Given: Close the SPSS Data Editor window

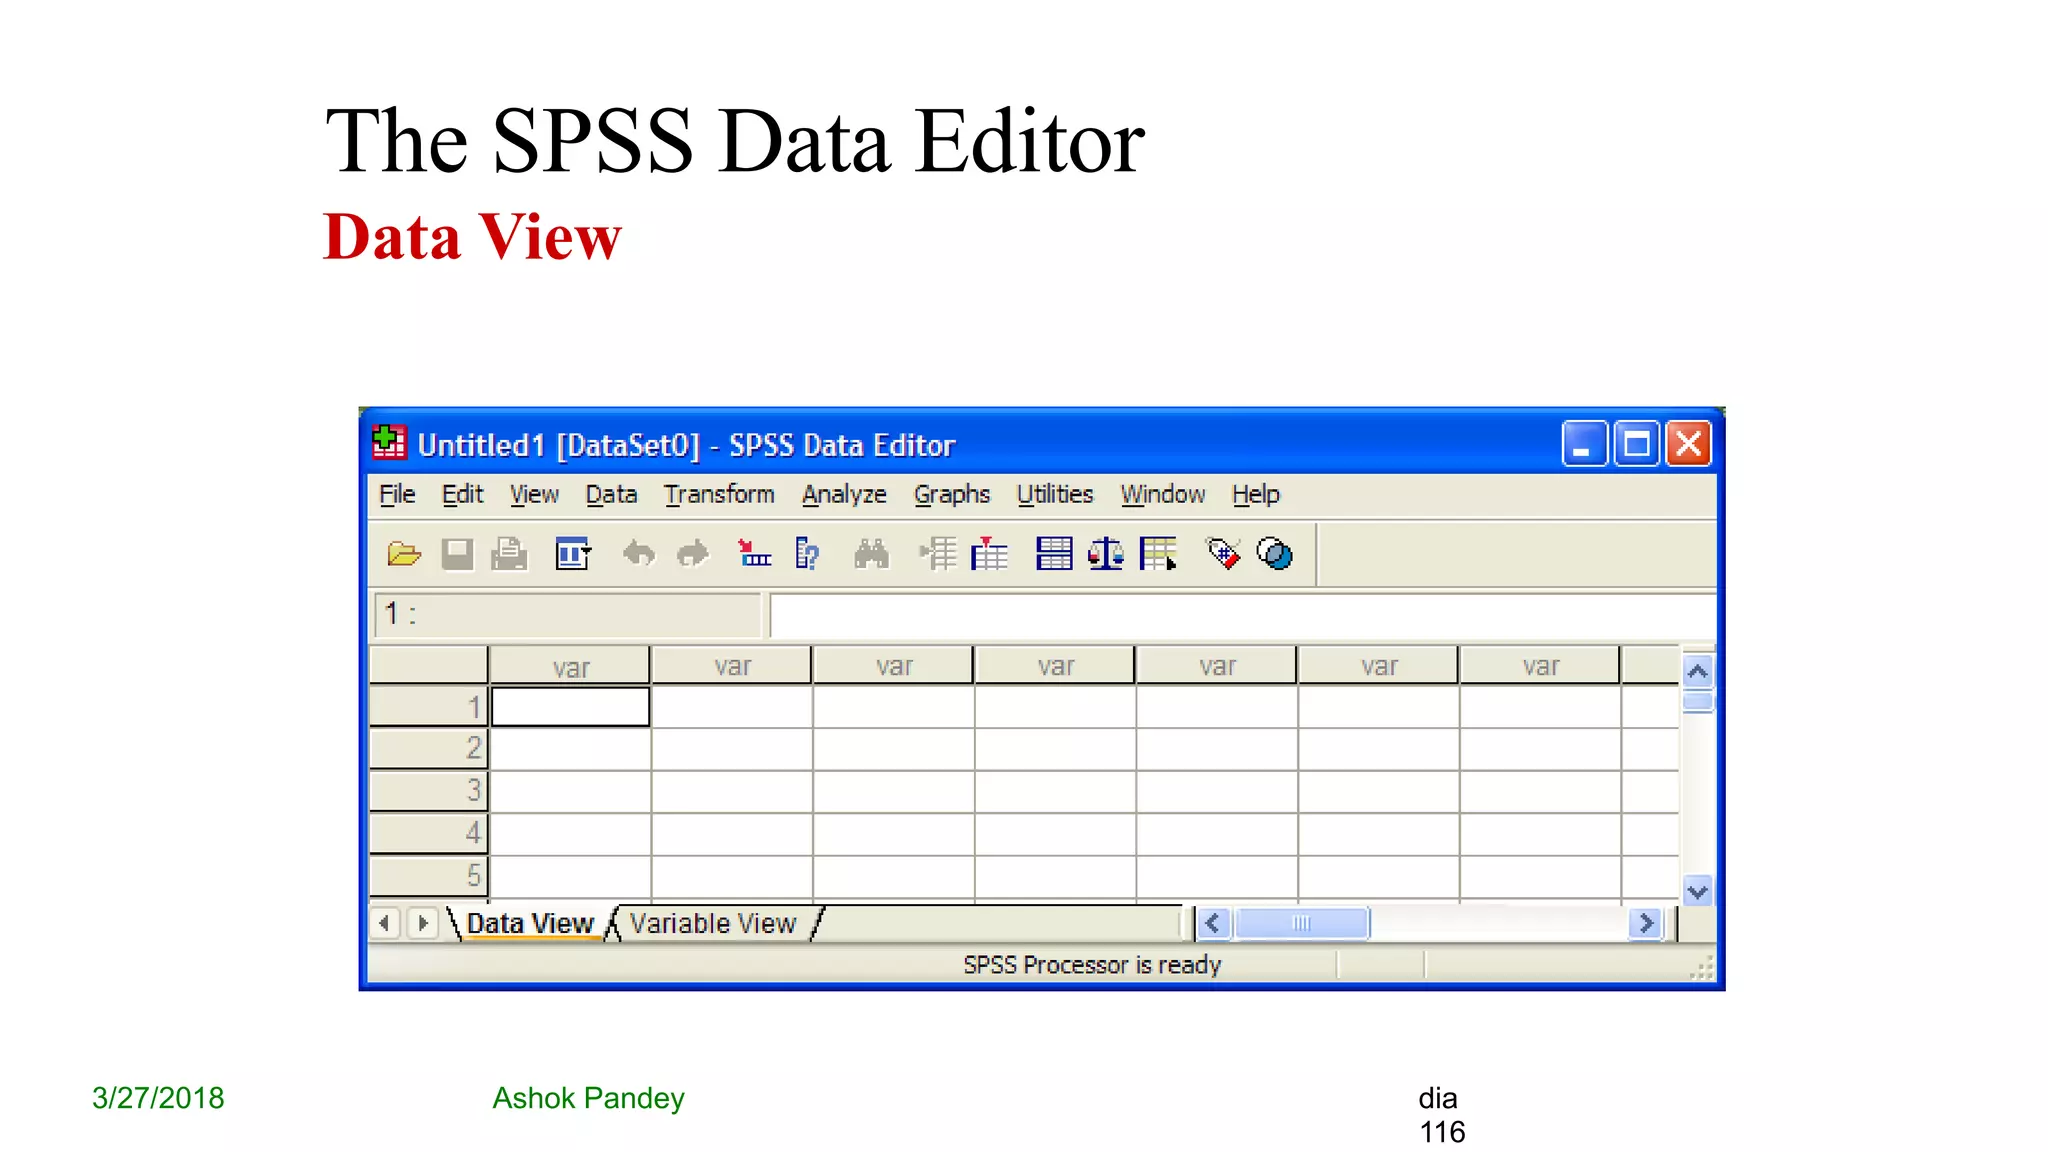Looking at the screenshot, I should pyautogui.click(x=1689, y=444).
